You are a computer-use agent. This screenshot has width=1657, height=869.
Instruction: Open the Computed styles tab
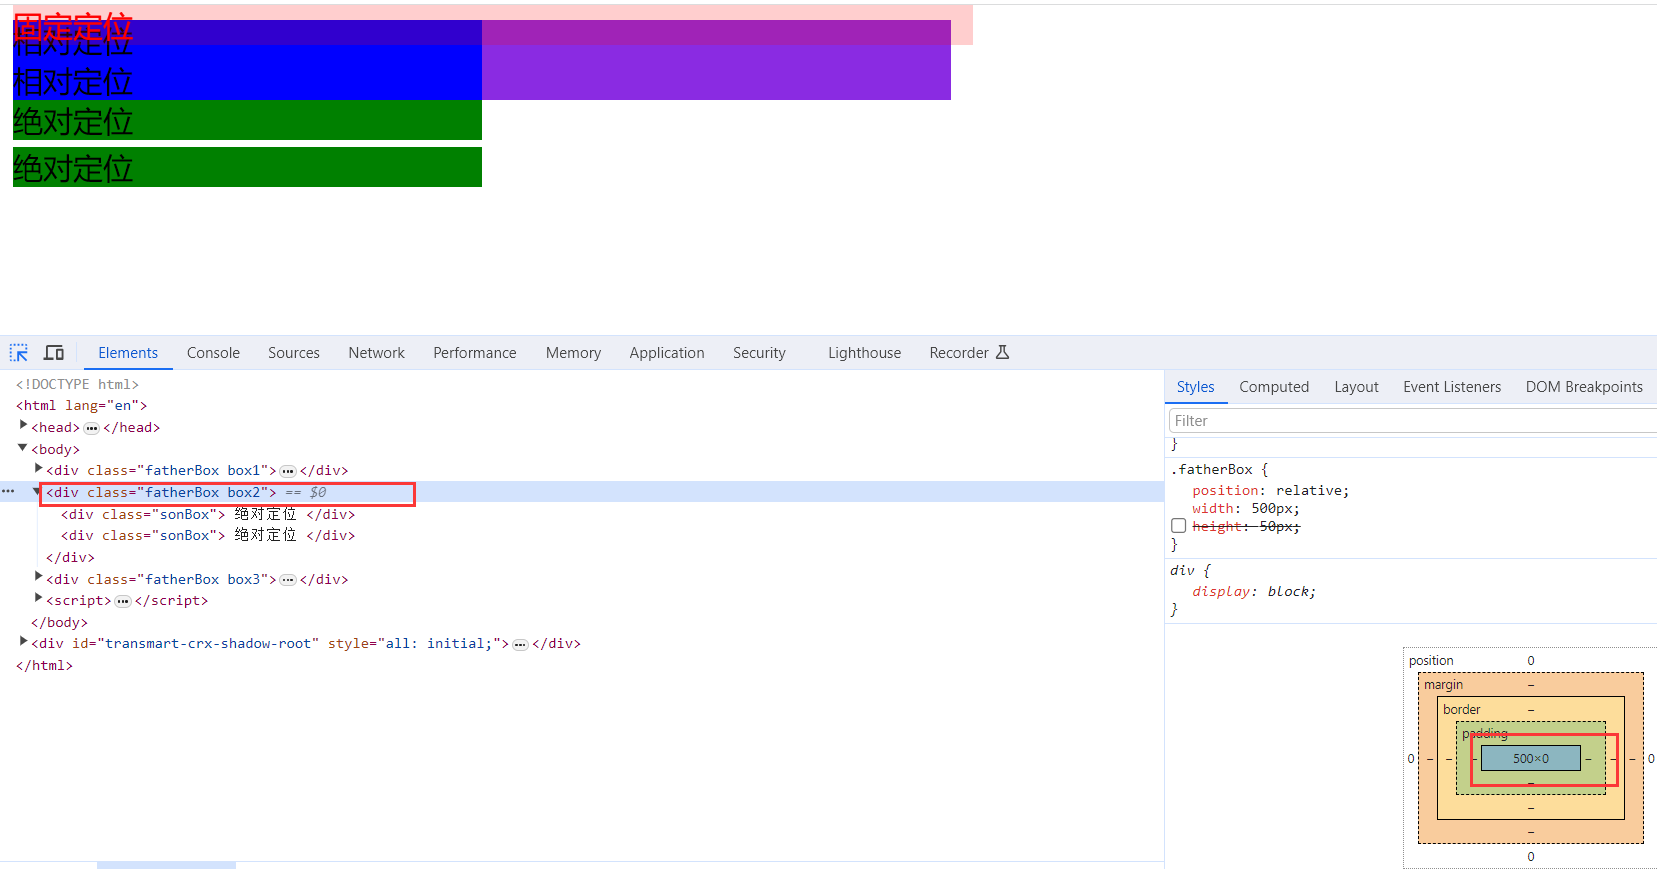(x=1273, y=387)
